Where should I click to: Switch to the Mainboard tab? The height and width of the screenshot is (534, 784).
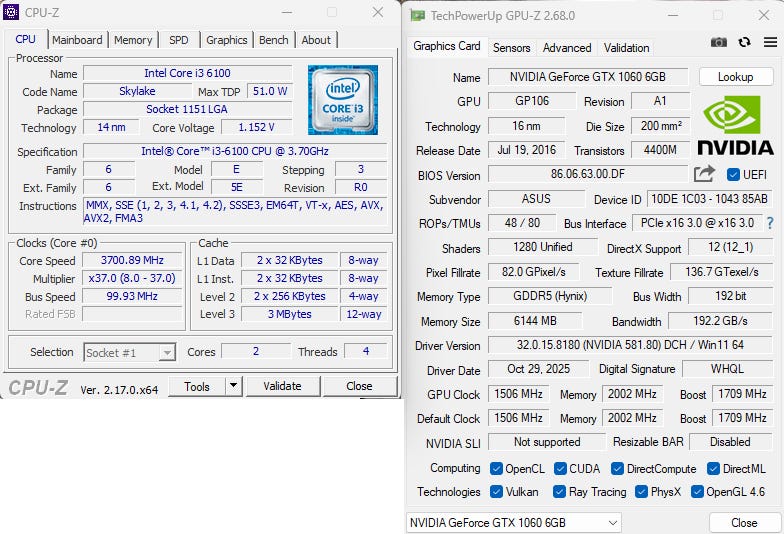point(77,40)
